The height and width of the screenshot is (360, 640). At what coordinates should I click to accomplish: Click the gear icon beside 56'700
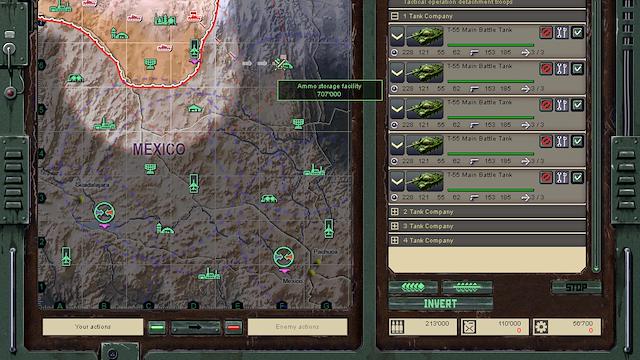tap(541, 327)
